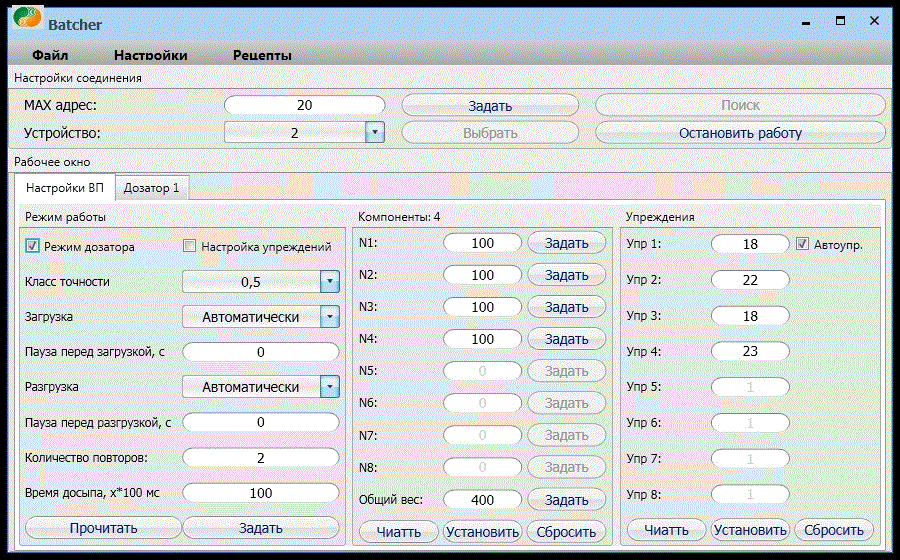The width and height of the screenshot is (900, 560).
Task: Click Сбросить in the Упреждения panel
Action: 835,531
